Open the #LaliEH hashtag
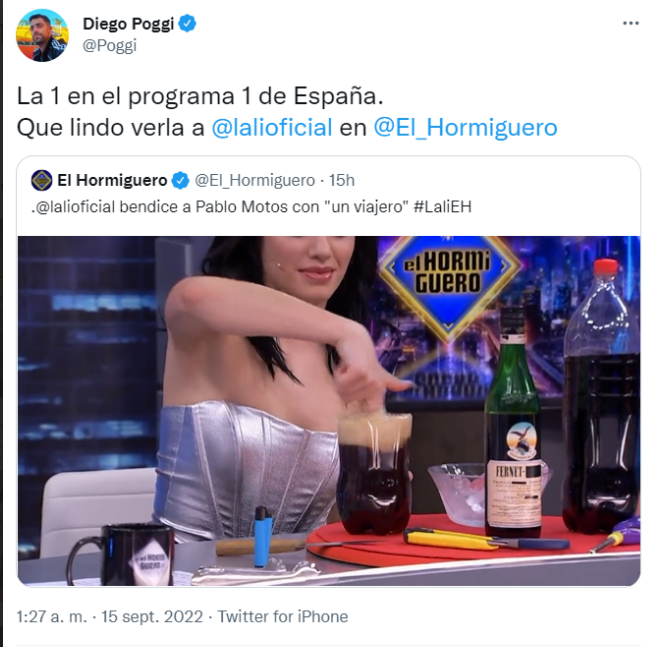This screenshot has width=656, height=647. [x=442, y=207]
